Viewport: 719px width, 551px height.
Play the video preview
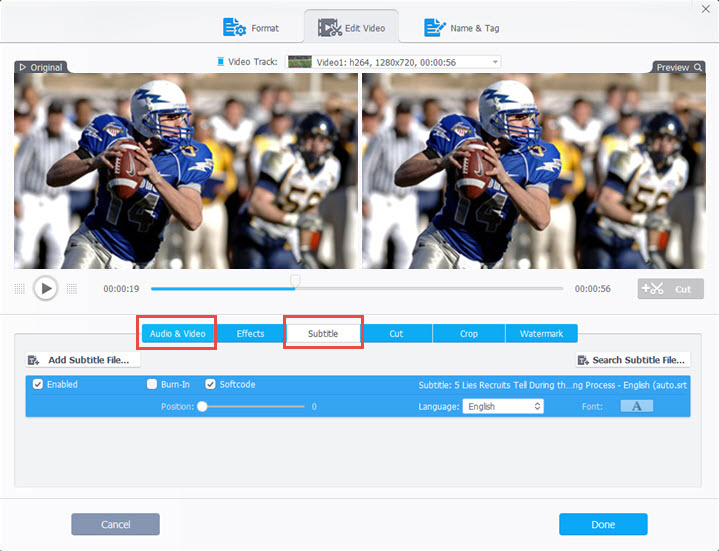45,288
